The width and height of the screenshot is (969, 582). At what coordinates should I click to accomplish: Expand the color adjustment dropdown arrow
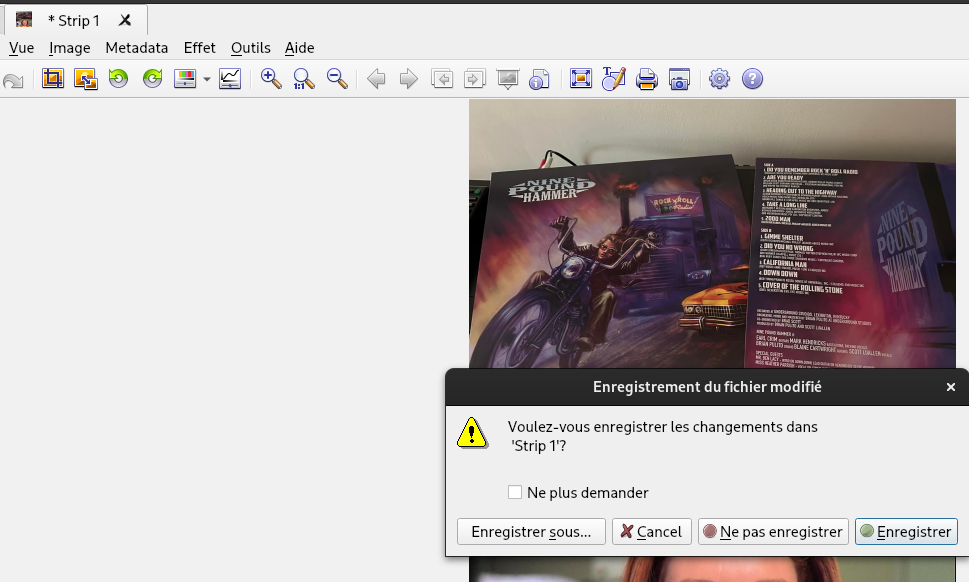(x=206, y=79)
